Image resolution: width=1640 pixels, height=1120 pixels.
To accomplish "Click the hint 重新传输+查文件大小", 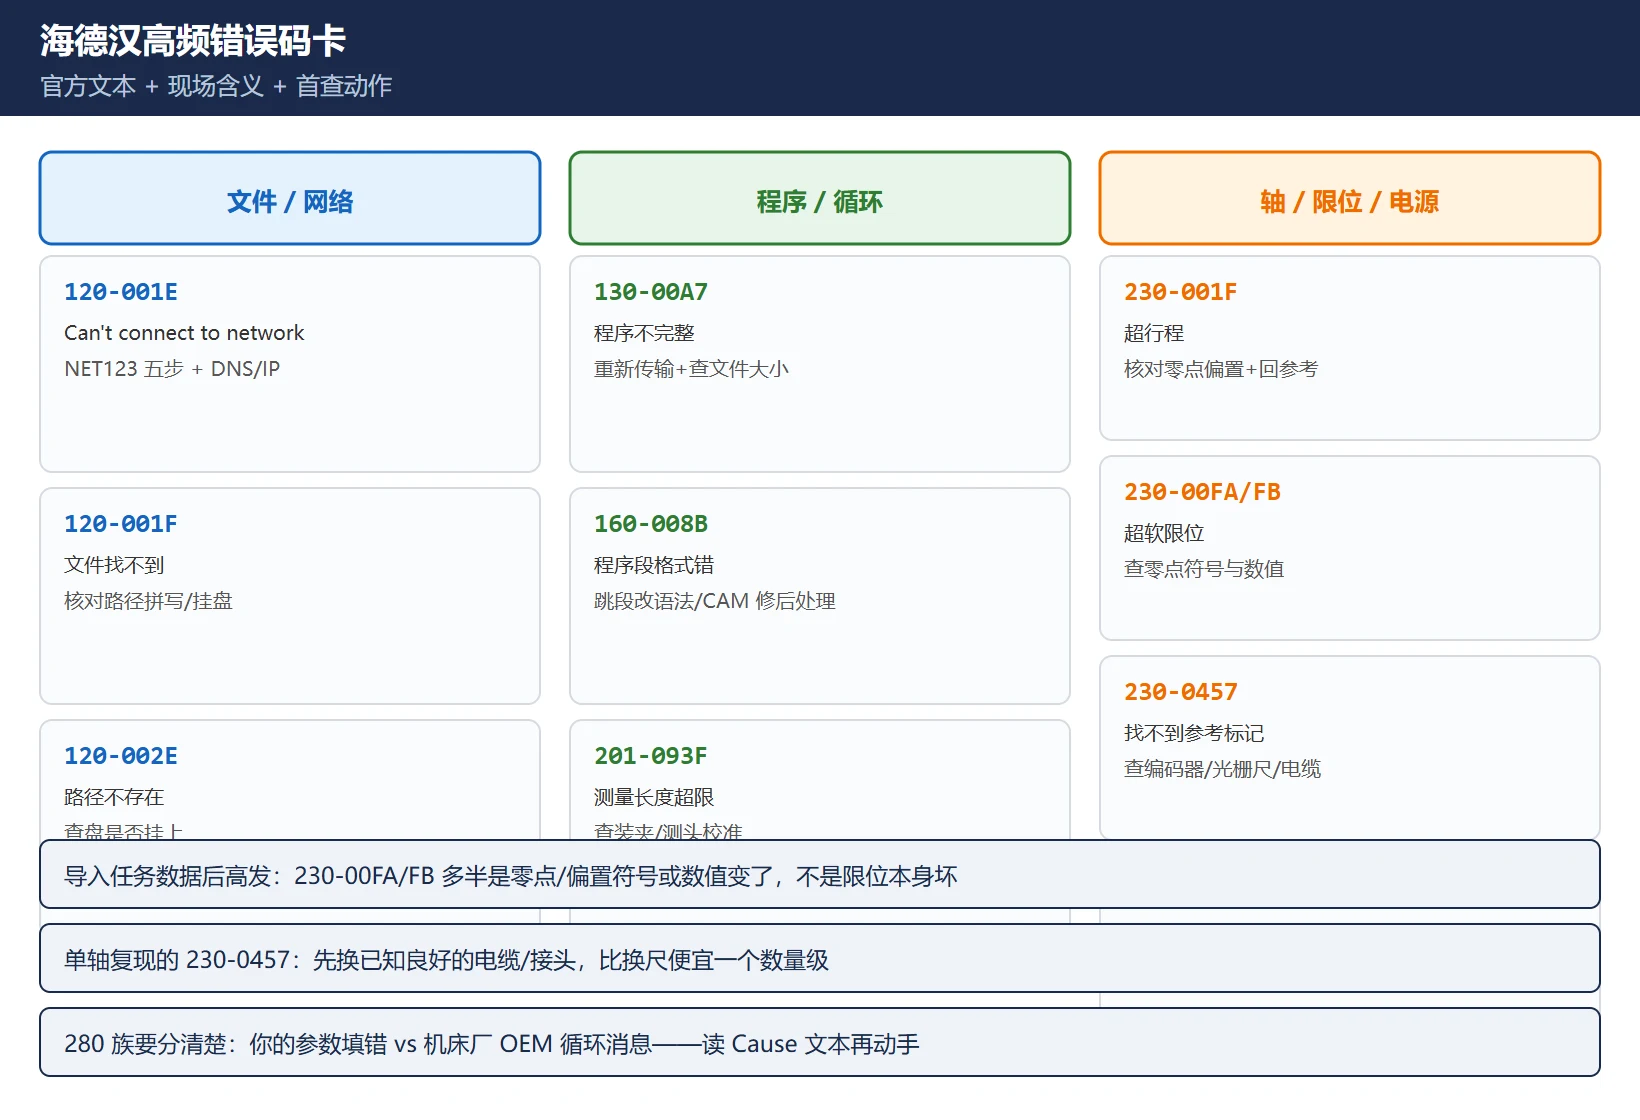I will 691,369.
